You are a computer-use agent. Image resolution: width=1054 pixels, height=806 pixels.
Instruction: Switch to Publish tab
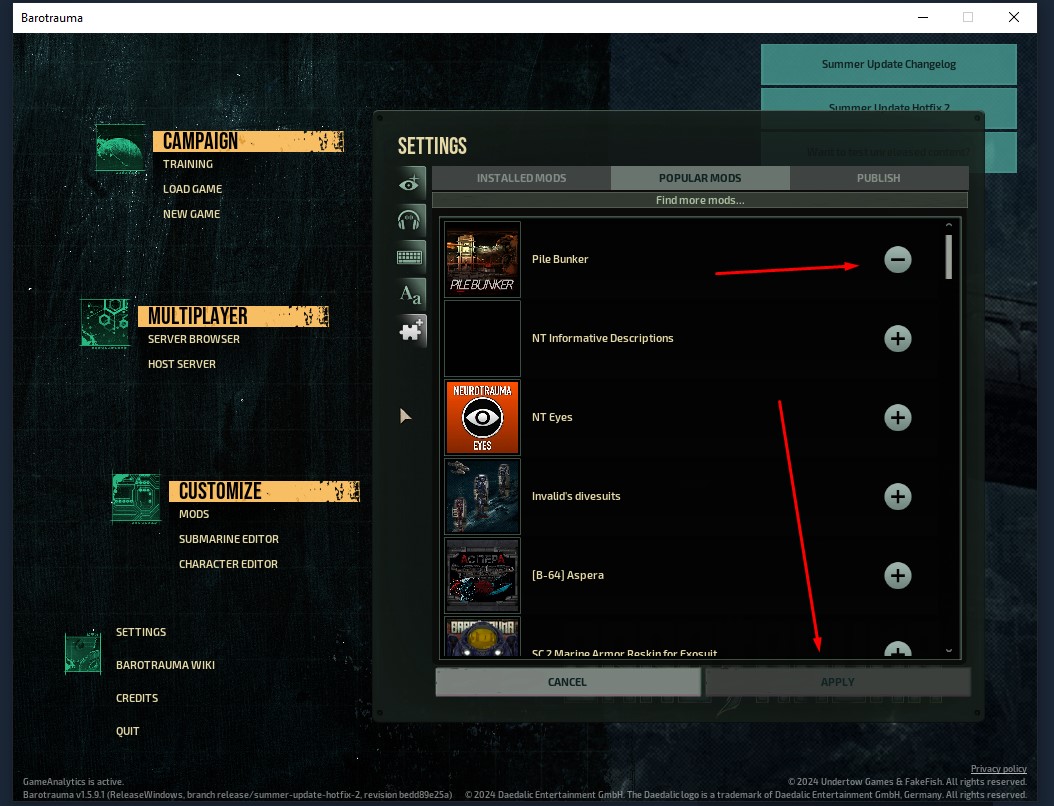878,178
